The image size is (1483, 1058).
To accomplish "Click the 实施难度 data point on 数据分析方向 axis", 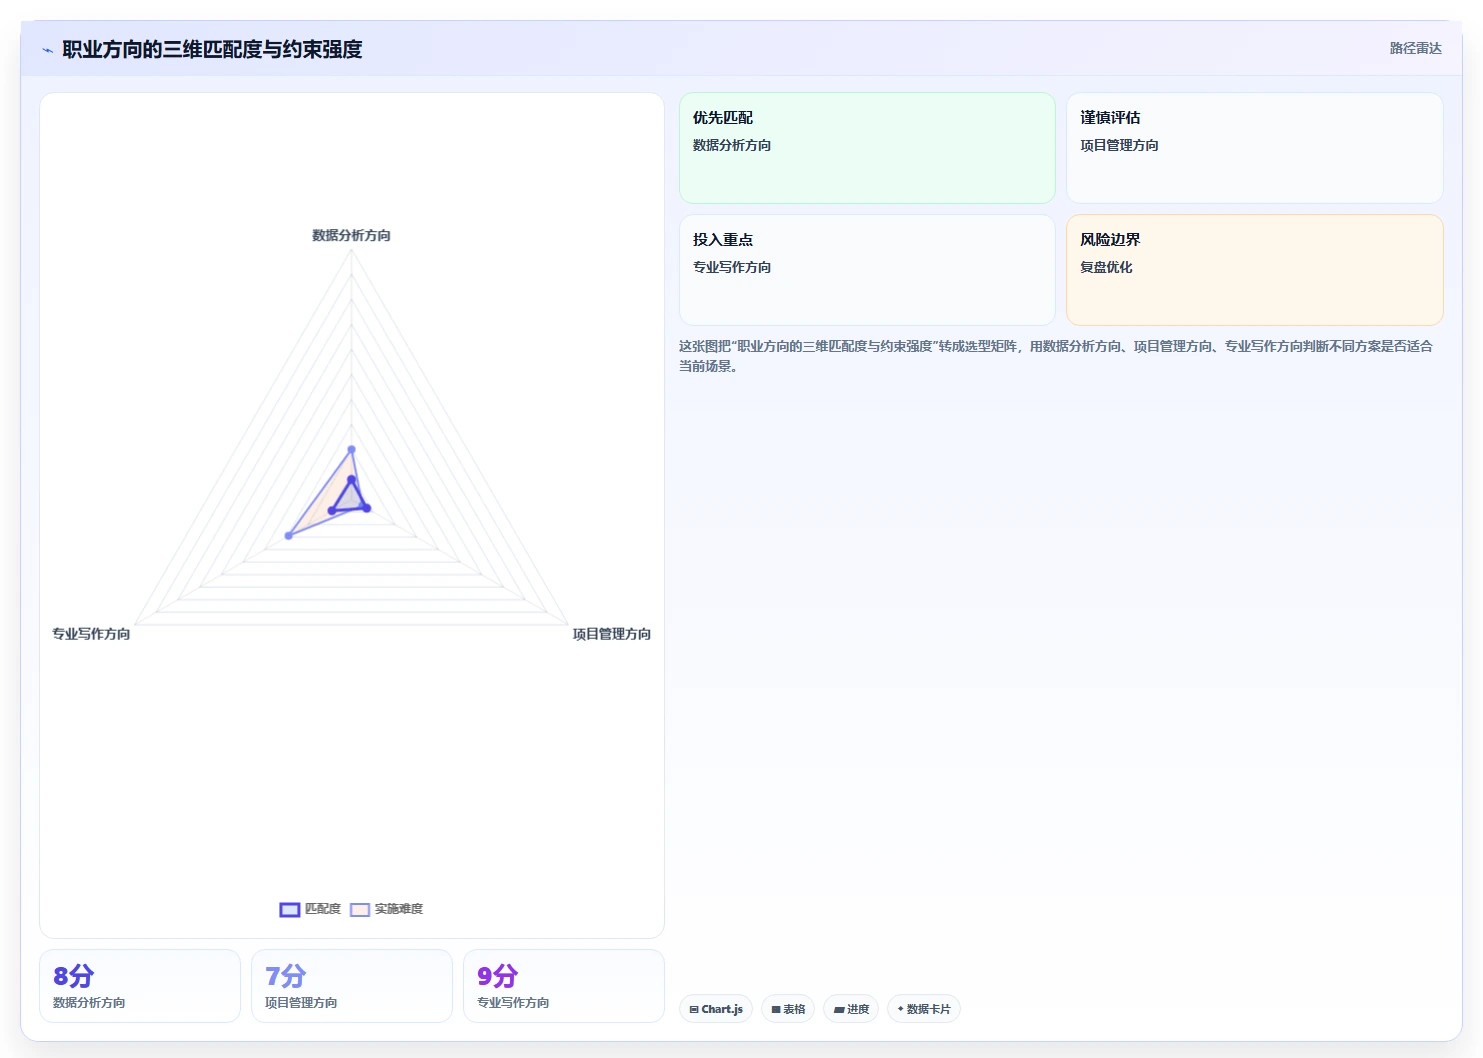I will 351,450.
